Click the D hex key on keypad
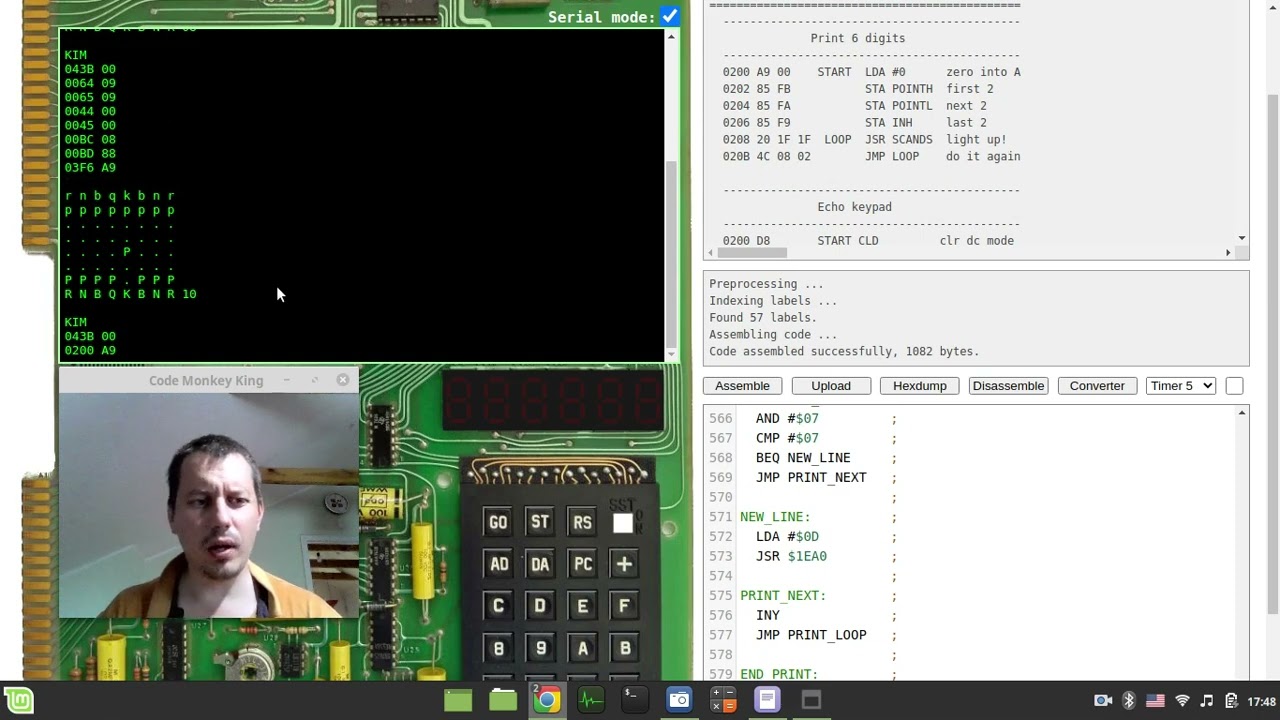This screenshot has height=720, width=1280. click(540, 606)
